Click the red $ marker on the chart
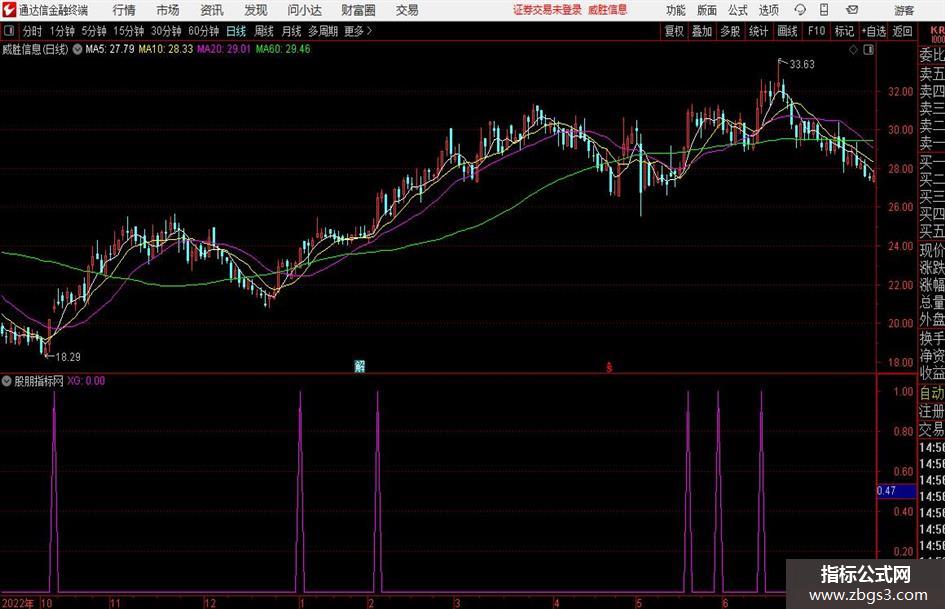The height and width of the screenshot is (609, 945). tap(609, 367)
